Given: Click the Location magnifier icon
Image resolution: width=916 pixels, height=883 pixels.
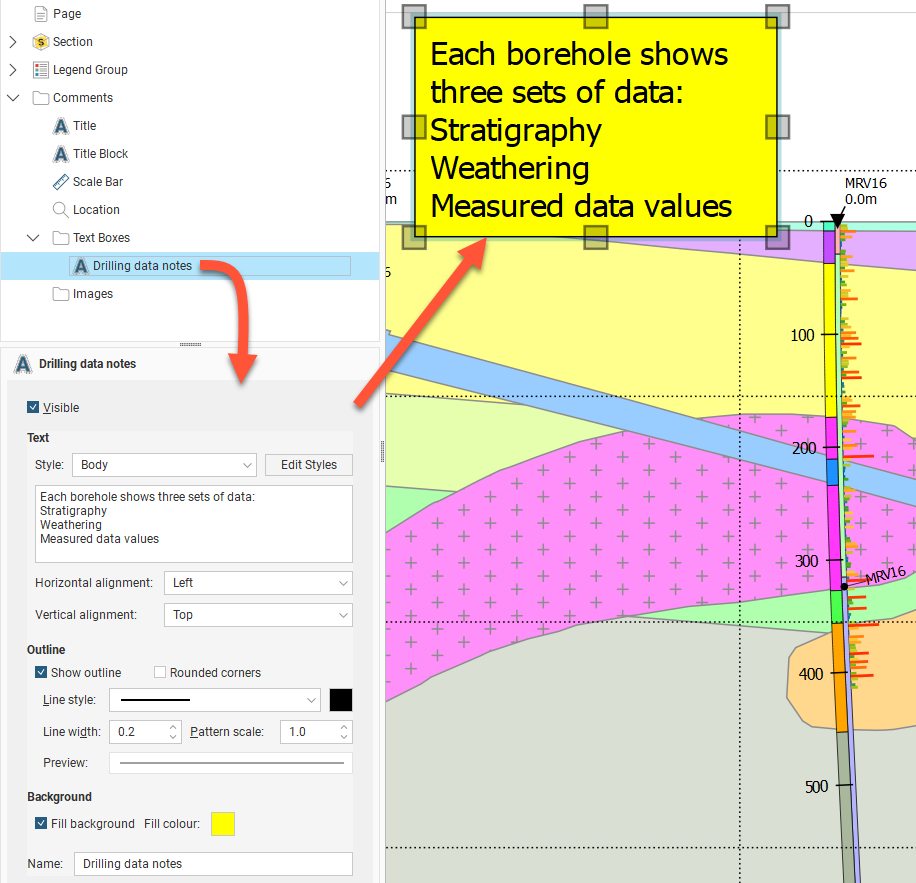Looking at the screenshot, I should (x=61, y=210).
